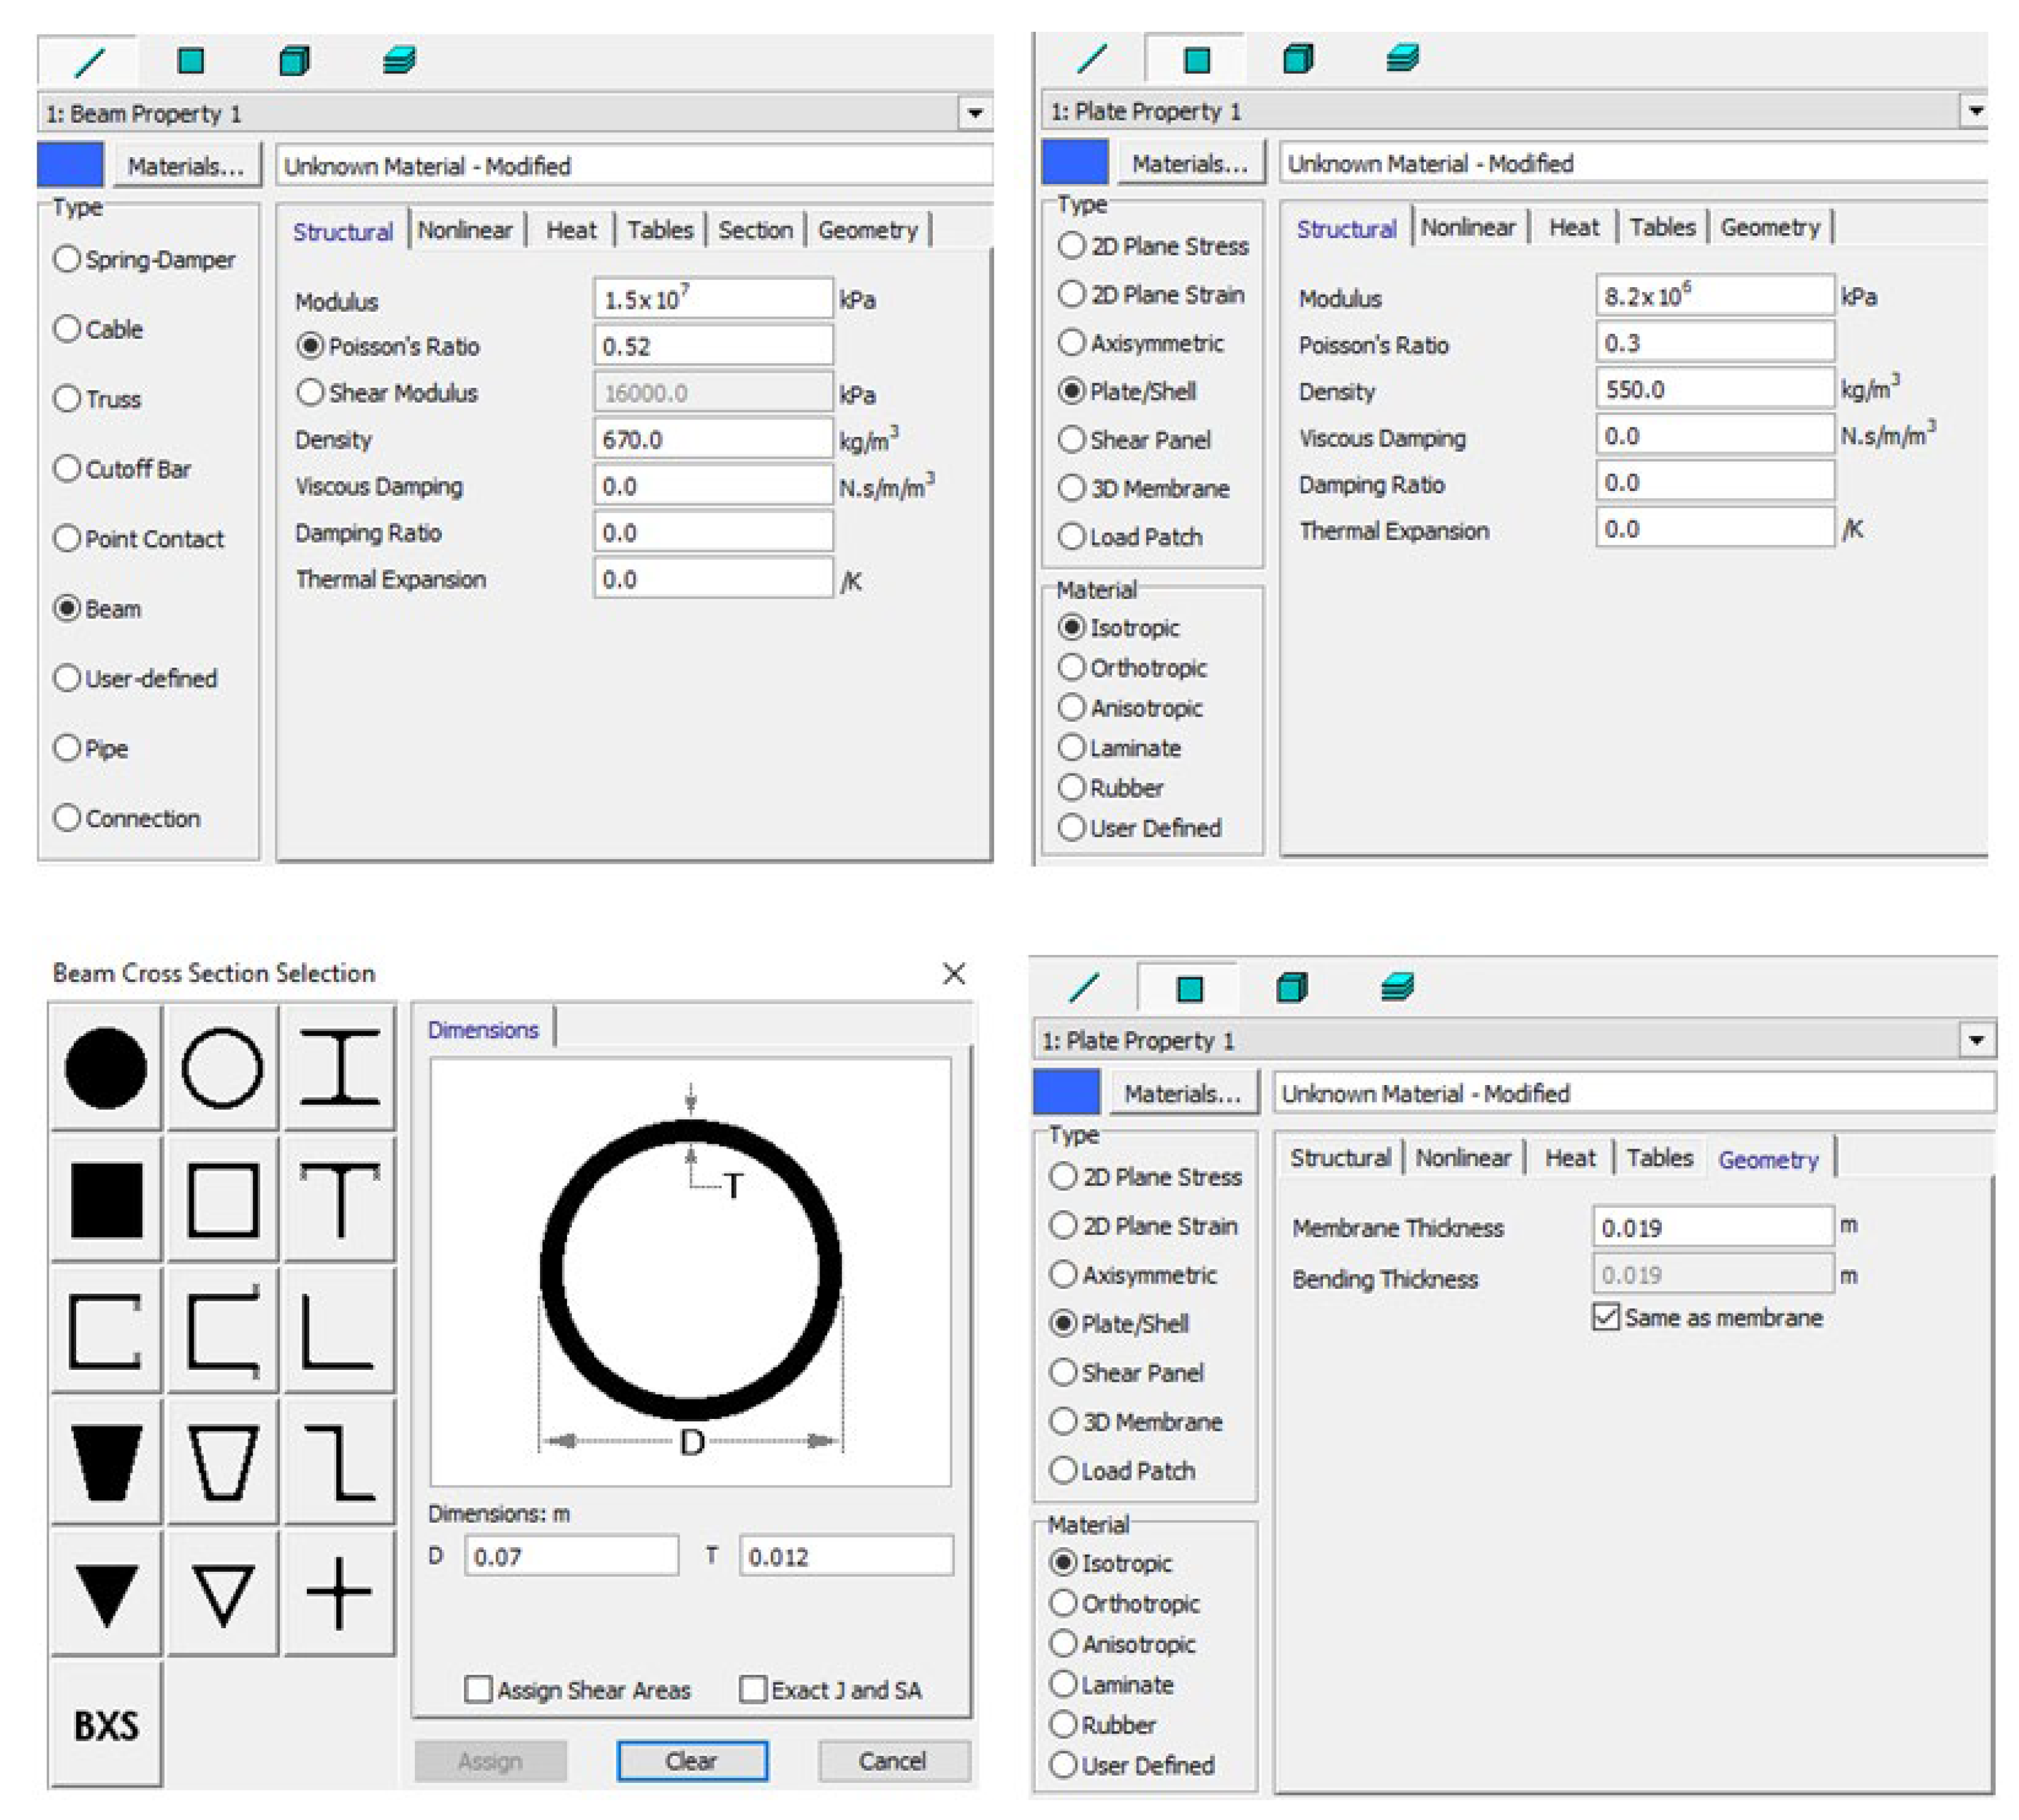Viewport: 2019px width, 1820px height.
Task: Choose solid trapezoid cross section
Action: click(105, 1462)
